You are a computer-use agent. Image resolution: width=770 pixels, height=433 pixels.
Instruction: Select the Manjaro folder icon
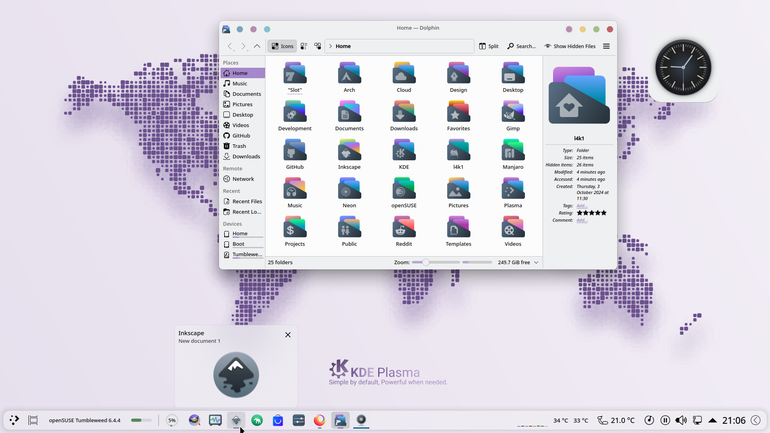click(513, 150)
